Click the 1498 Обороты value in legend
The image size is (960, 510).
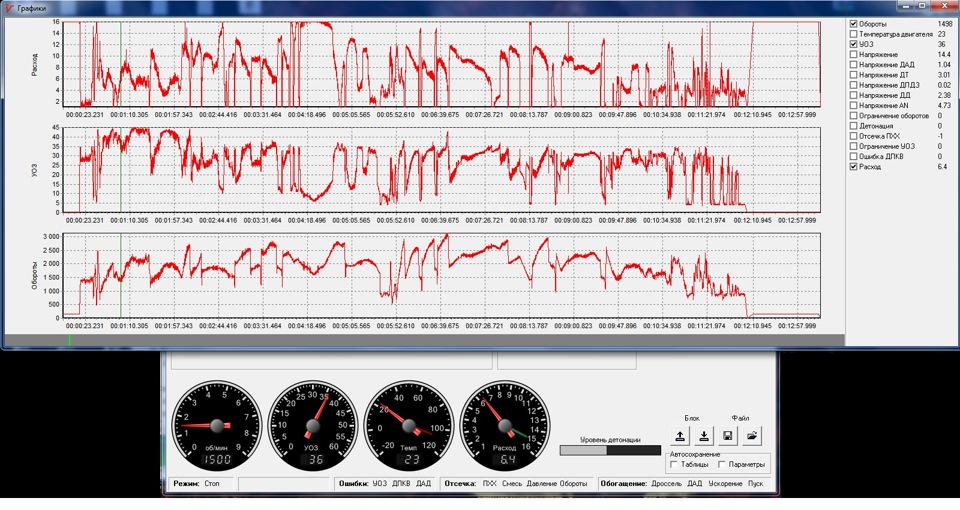pyautogui.click(x=945, y=24)
